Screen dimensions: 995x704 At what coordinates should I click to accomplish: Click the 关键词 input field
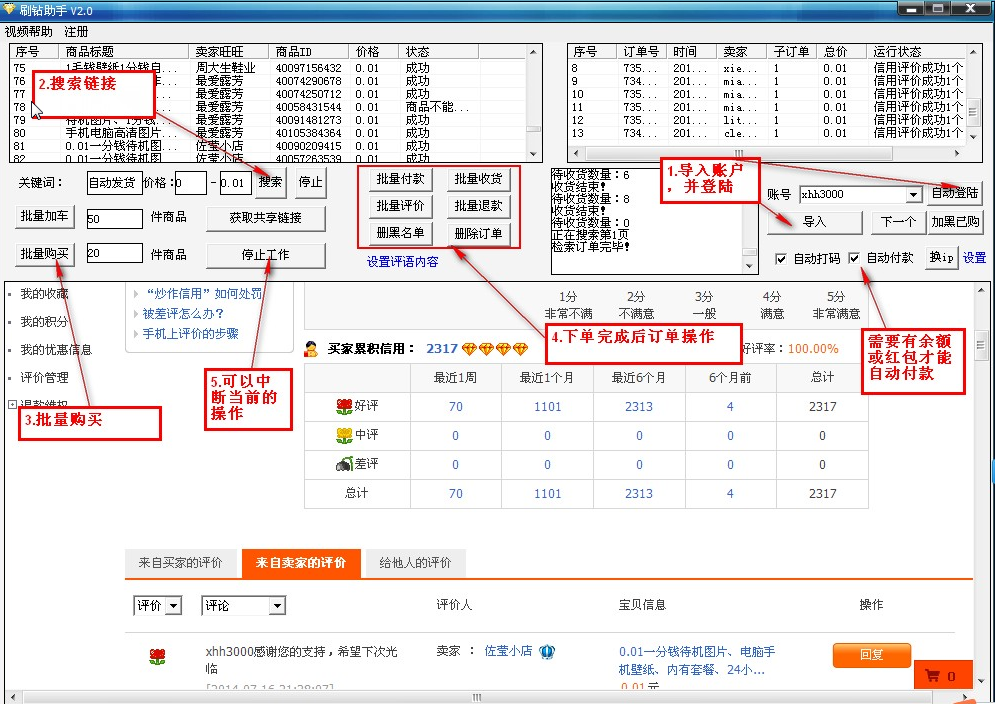point(114,183)
